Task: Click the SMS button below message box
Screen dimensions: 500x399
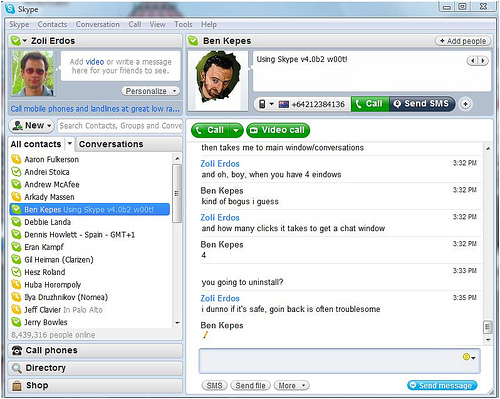Action: pos(214,386)
